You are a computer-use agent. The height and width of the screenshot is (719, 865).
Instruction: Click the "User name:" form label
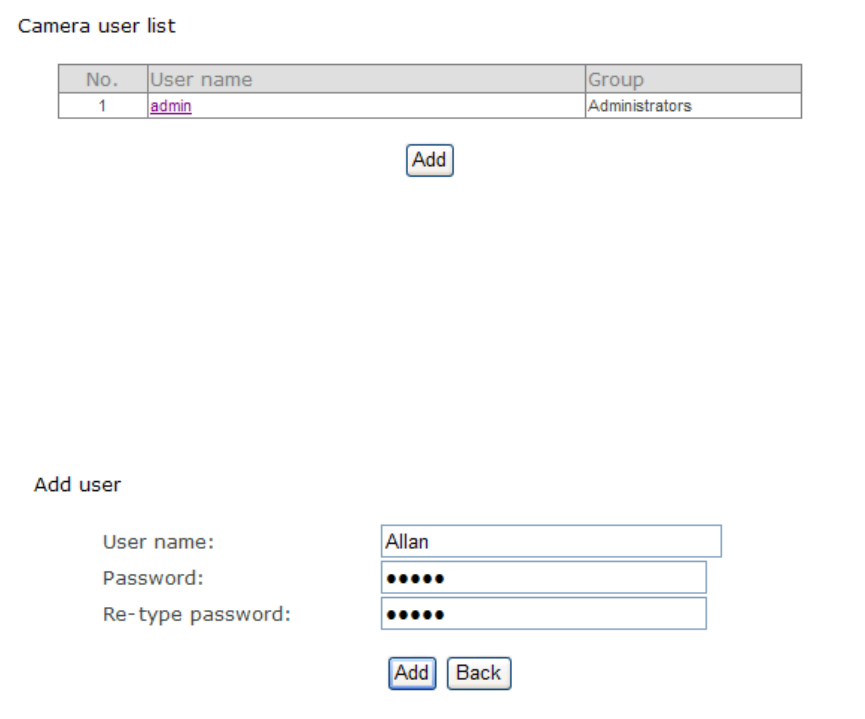[158, 542]
